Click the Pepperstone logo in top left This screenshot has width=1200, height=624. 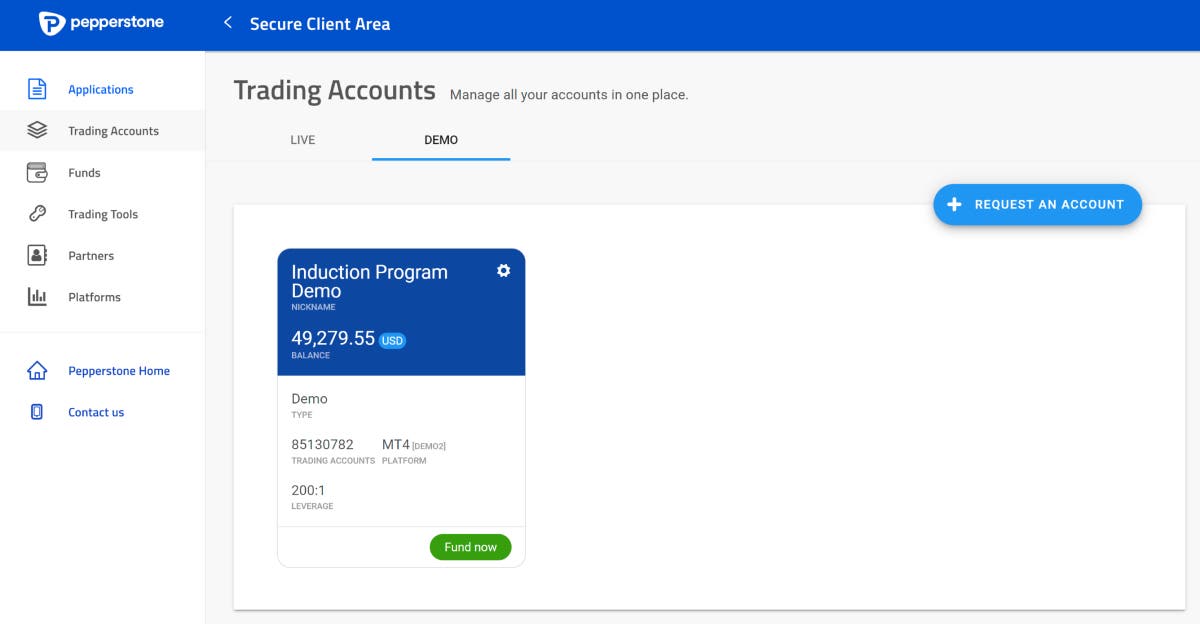pyautogui.click(x=100, y=24)
